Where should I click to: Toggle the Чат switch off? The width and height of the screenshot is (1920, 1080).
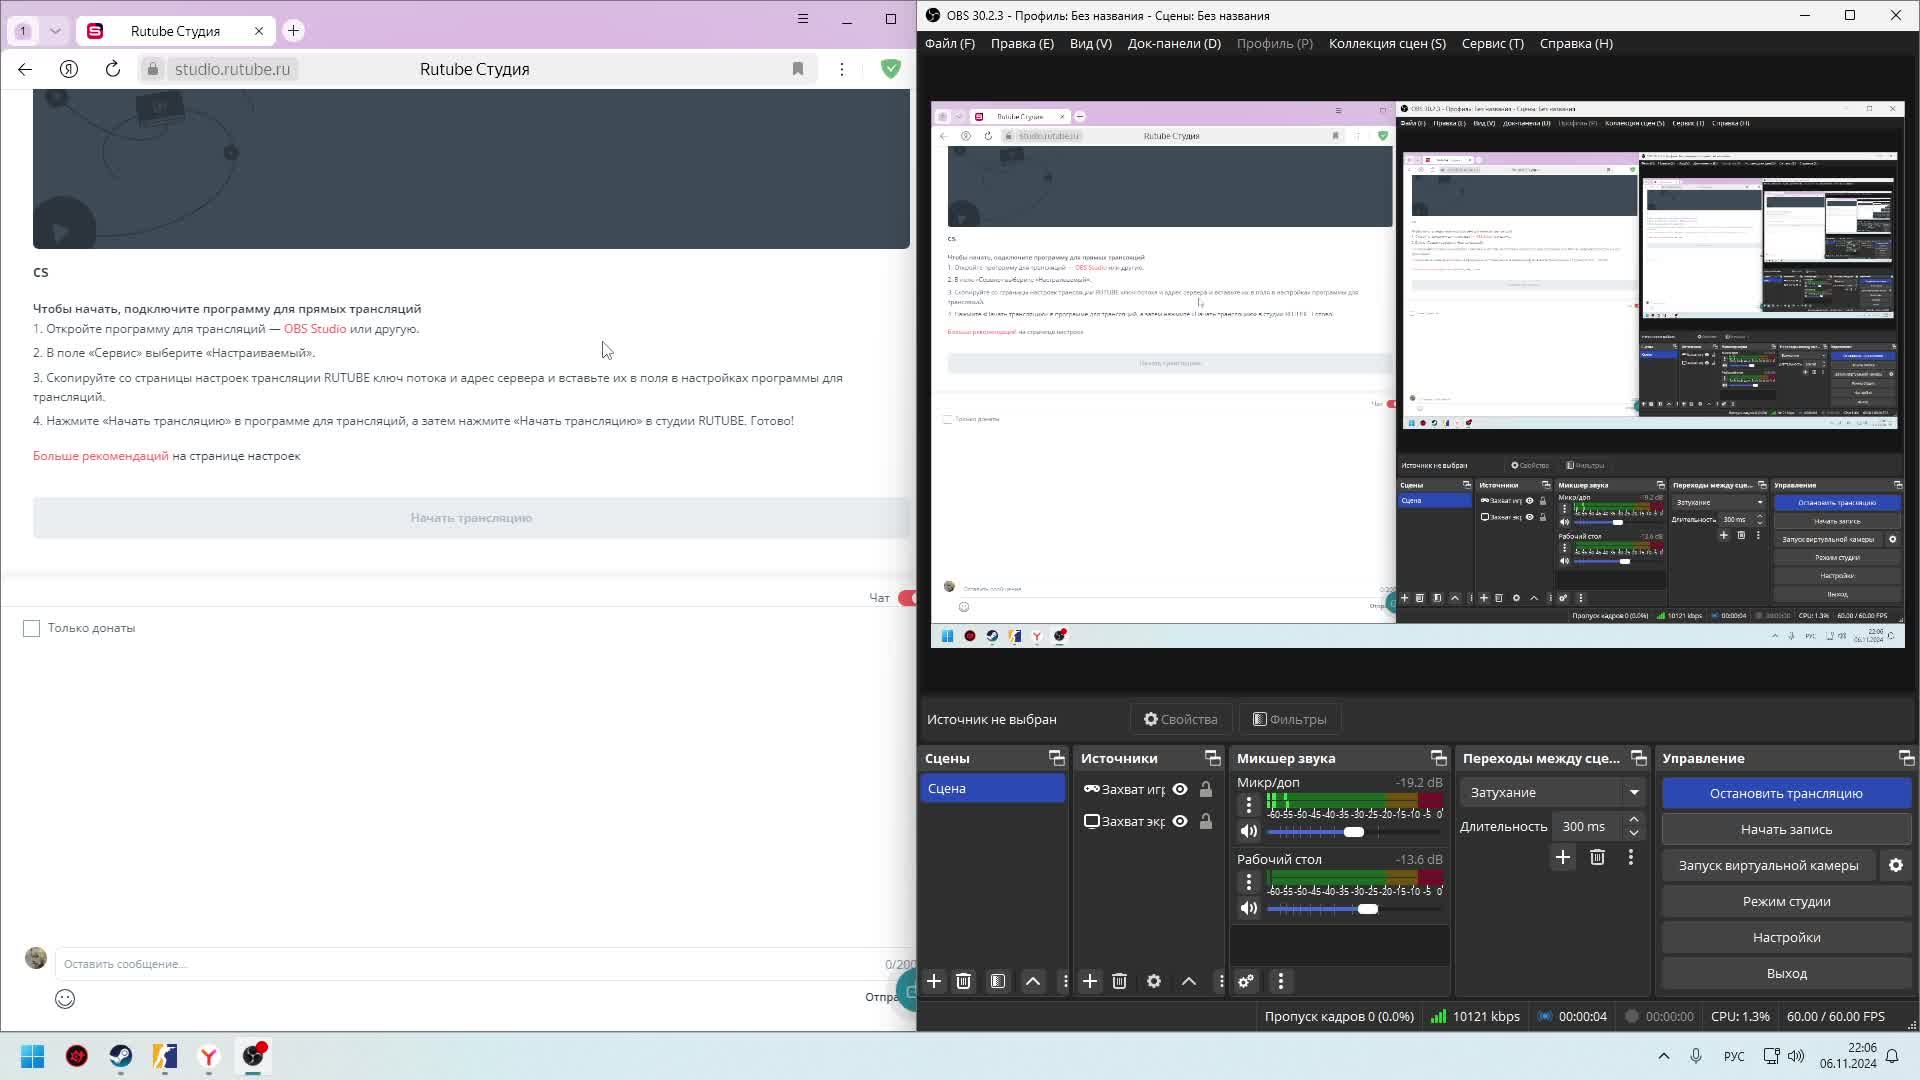906,598
